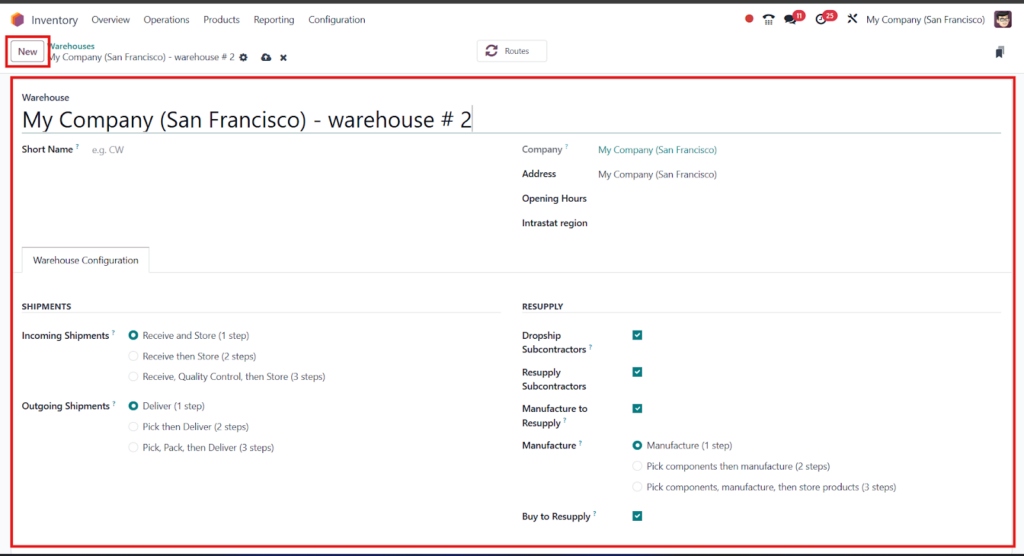Click Outgoing Shipments help question mark
Image resolution: width=1024 pixels, height=556 pixels.
[x=114, y=403]
